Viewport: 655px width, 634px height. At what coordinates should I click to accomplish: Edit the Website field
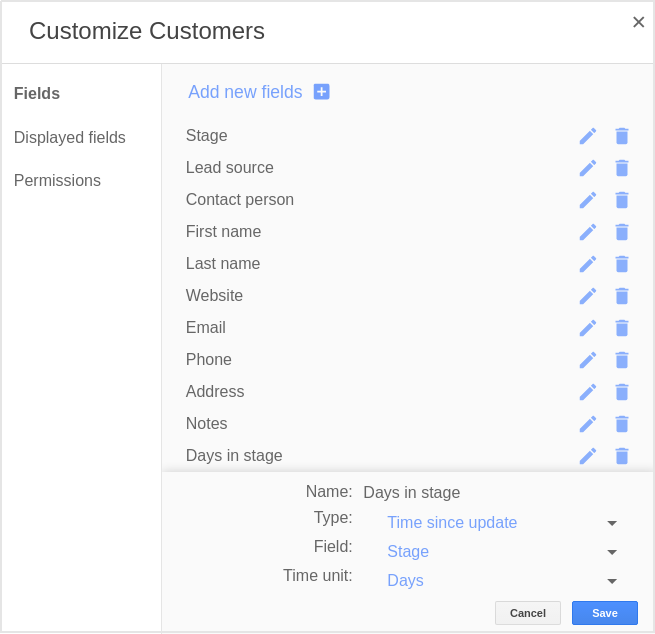[x=588, y=296]
